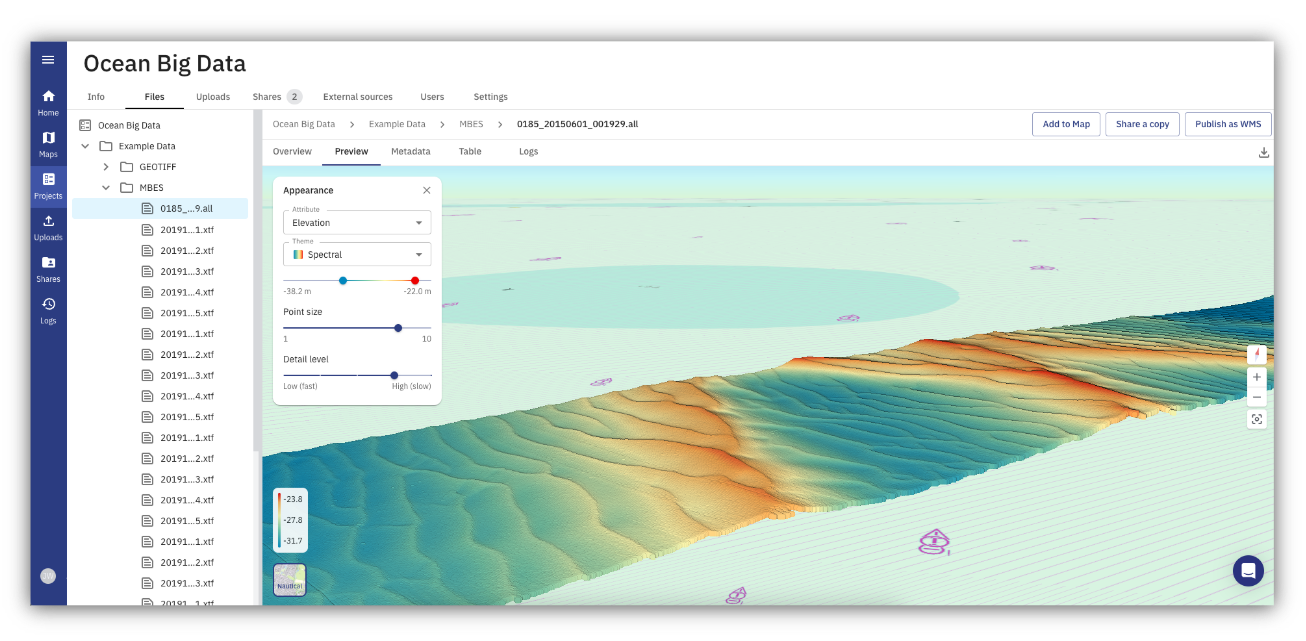
Task: Select the Projects icon in sidebar
Action: click(47, 182)
